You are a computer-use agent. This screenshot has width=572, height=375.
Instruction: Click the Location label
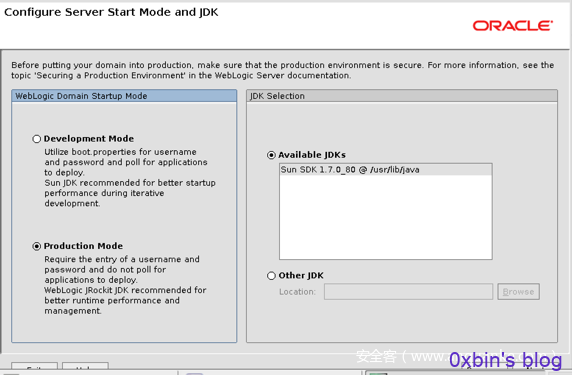[297, 292]
